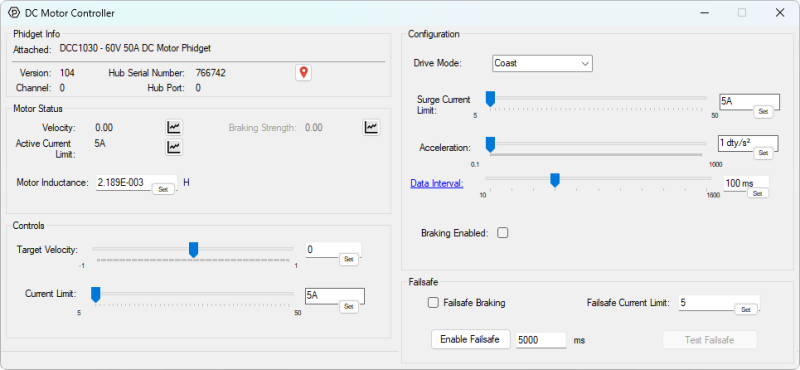This screenshot has width=800, height=370.
Task: Open the Active Current Limit graph icon
Action: (174, 147)
